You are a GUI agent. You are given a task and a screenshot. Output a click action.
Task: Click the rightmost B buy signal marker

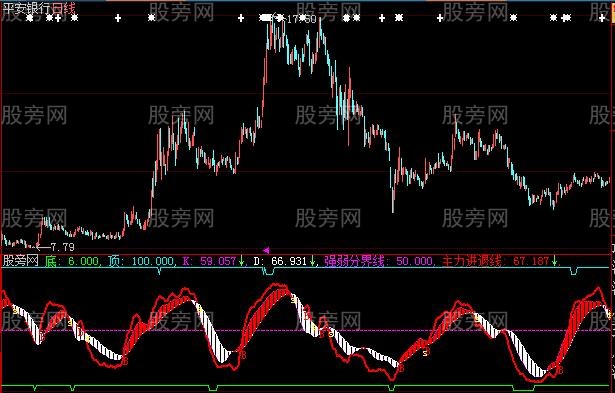point(561,370)
